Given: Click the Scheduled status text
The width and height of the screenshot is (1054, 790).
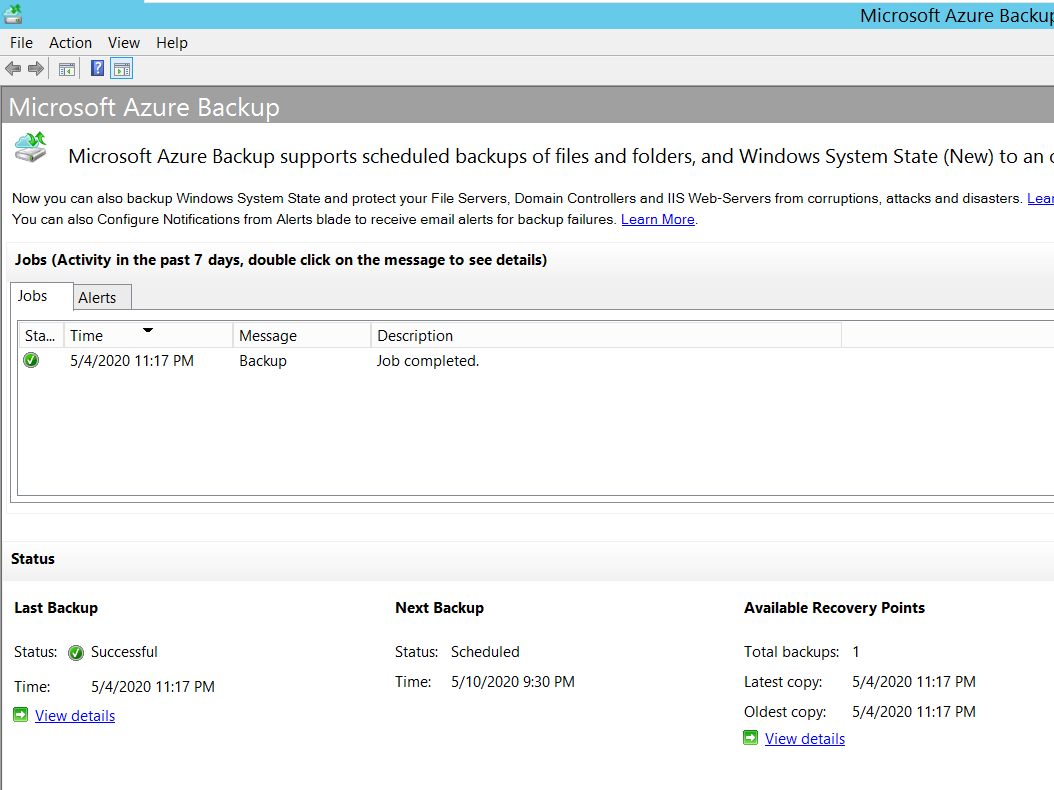Looking at the screenshot, I should click(x=485, y=652).
